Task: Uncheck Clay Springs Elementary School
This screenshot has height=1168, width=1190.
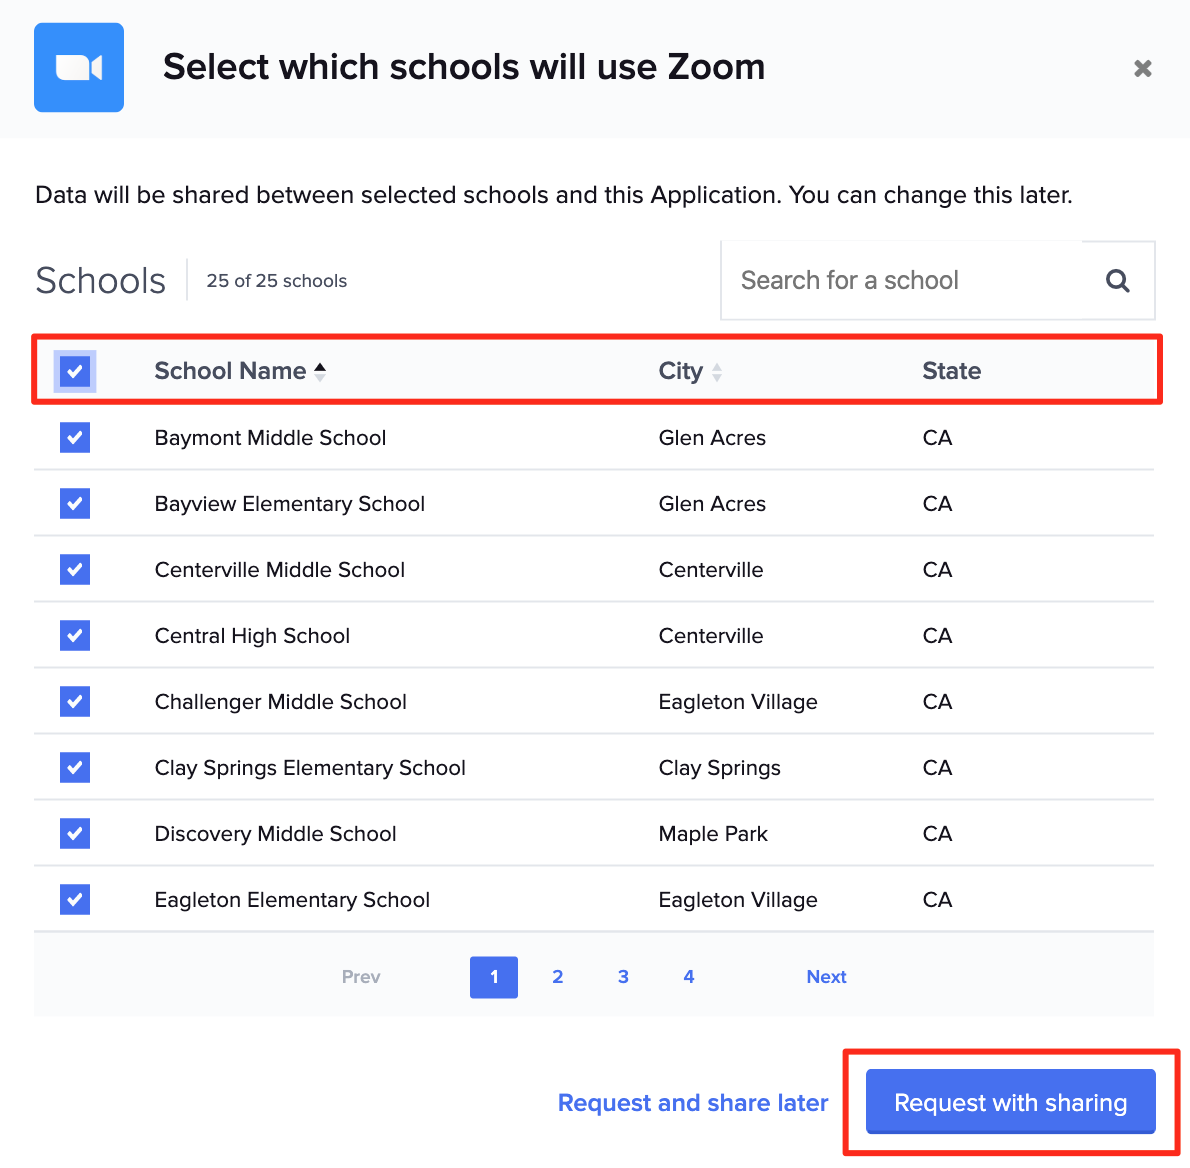Action: tap(75, 767)
